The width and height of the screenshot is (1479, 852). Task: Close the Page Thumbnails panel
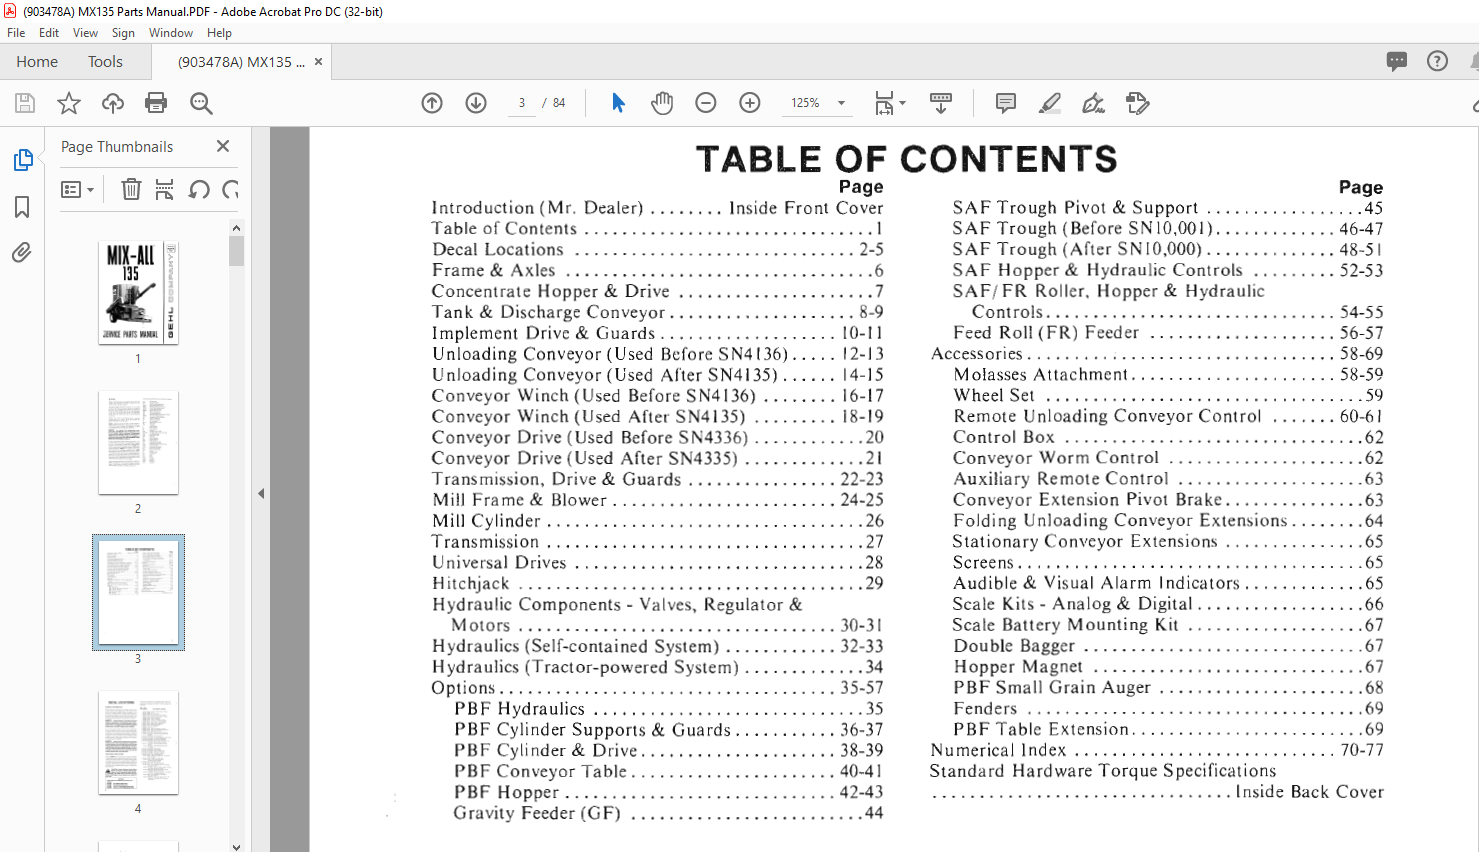click(223, 146)
